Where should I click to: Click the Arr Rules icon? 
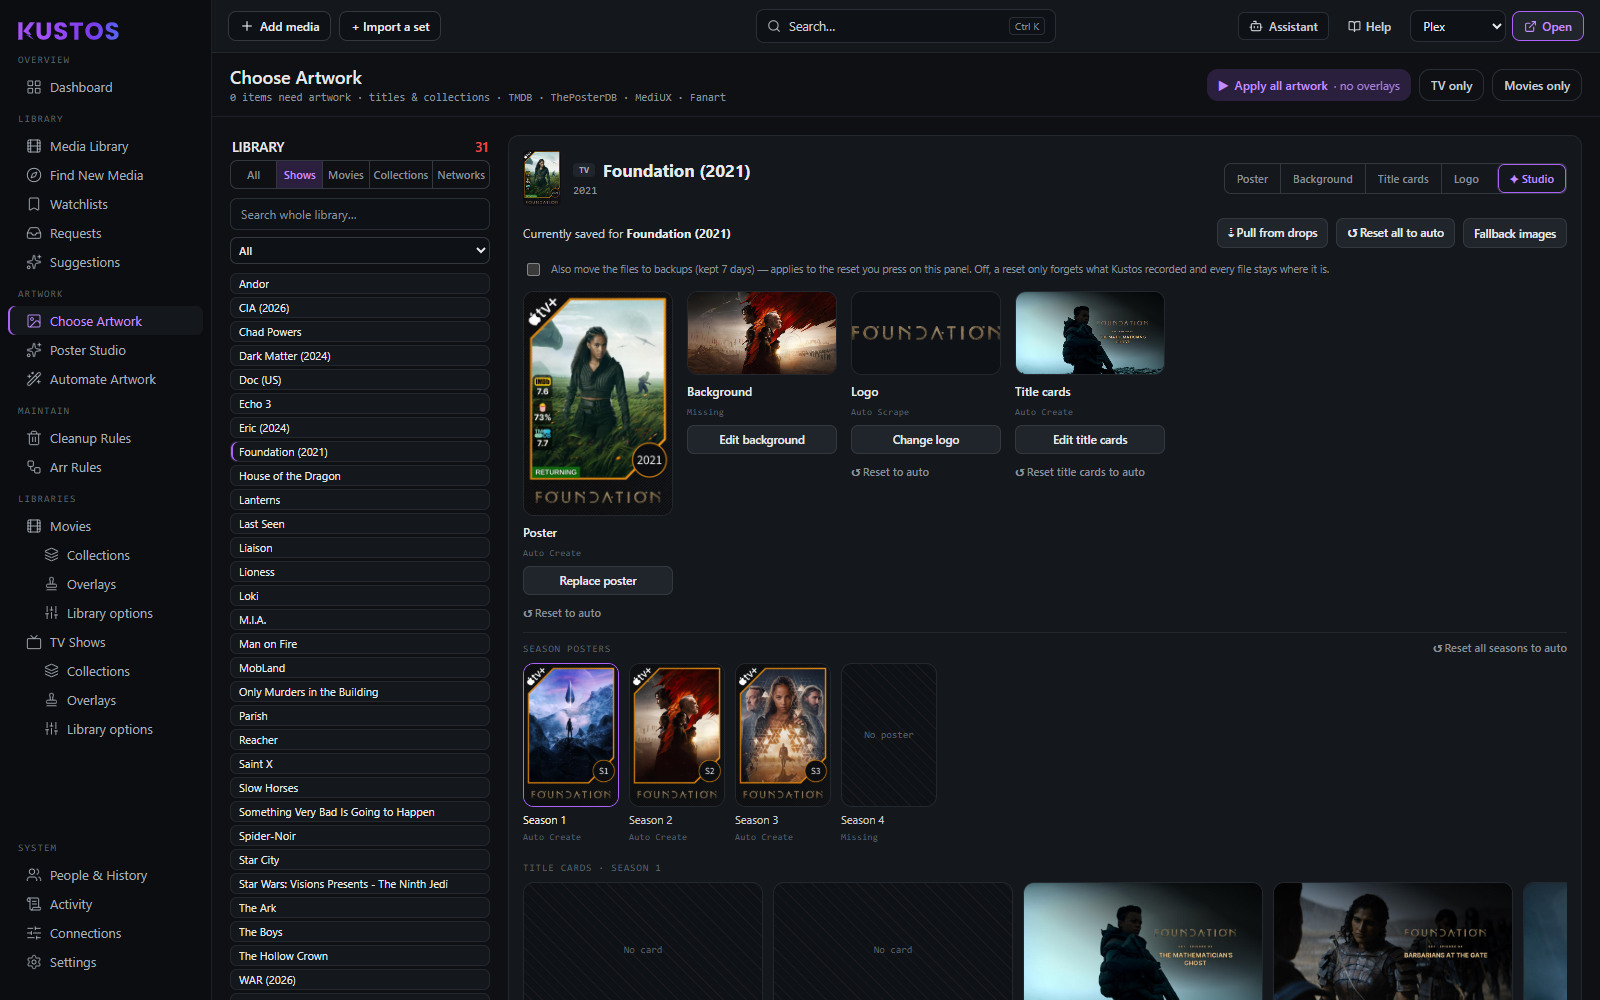(x=34, y=467)
